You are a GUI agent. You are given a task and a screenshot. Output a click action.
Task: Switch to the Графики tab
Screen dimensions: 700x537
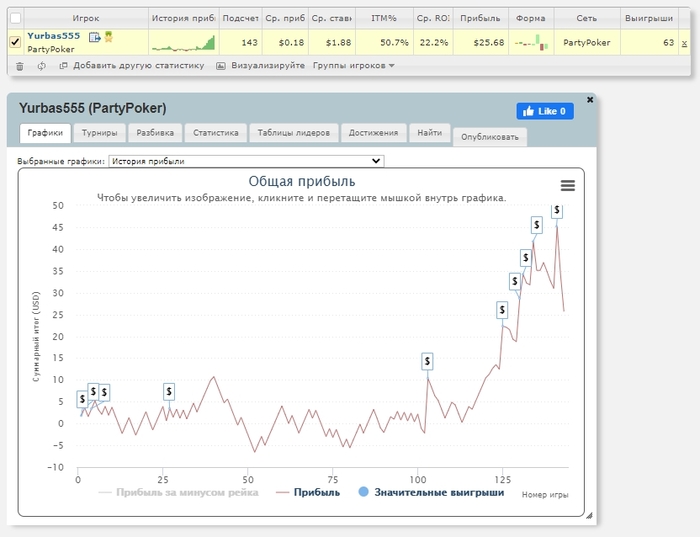click(45, 133)
